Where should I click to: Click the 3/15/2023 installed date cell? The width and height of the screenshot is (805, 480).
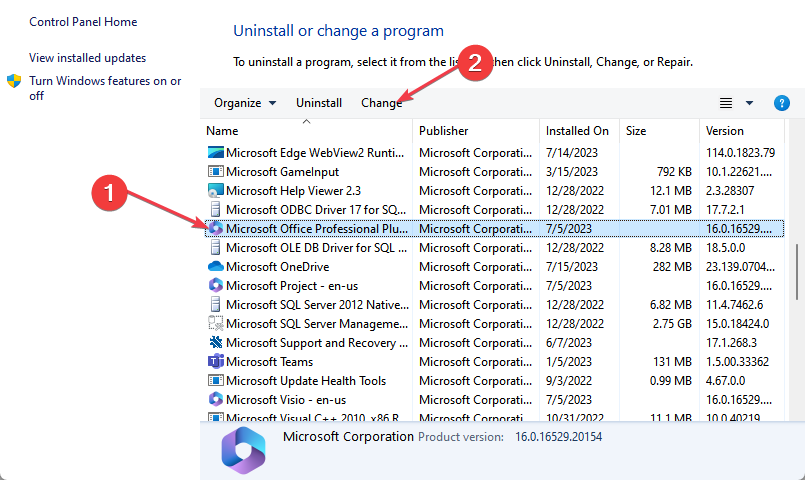571,171
